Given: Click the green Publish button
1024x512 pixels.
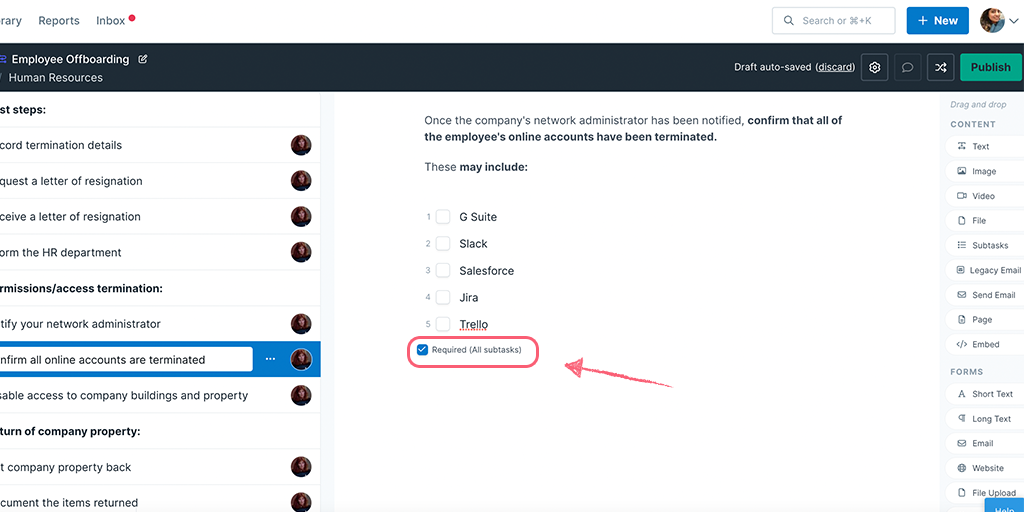Looking at the screenshot, I should pyautogui.click(x=990, y=67).
